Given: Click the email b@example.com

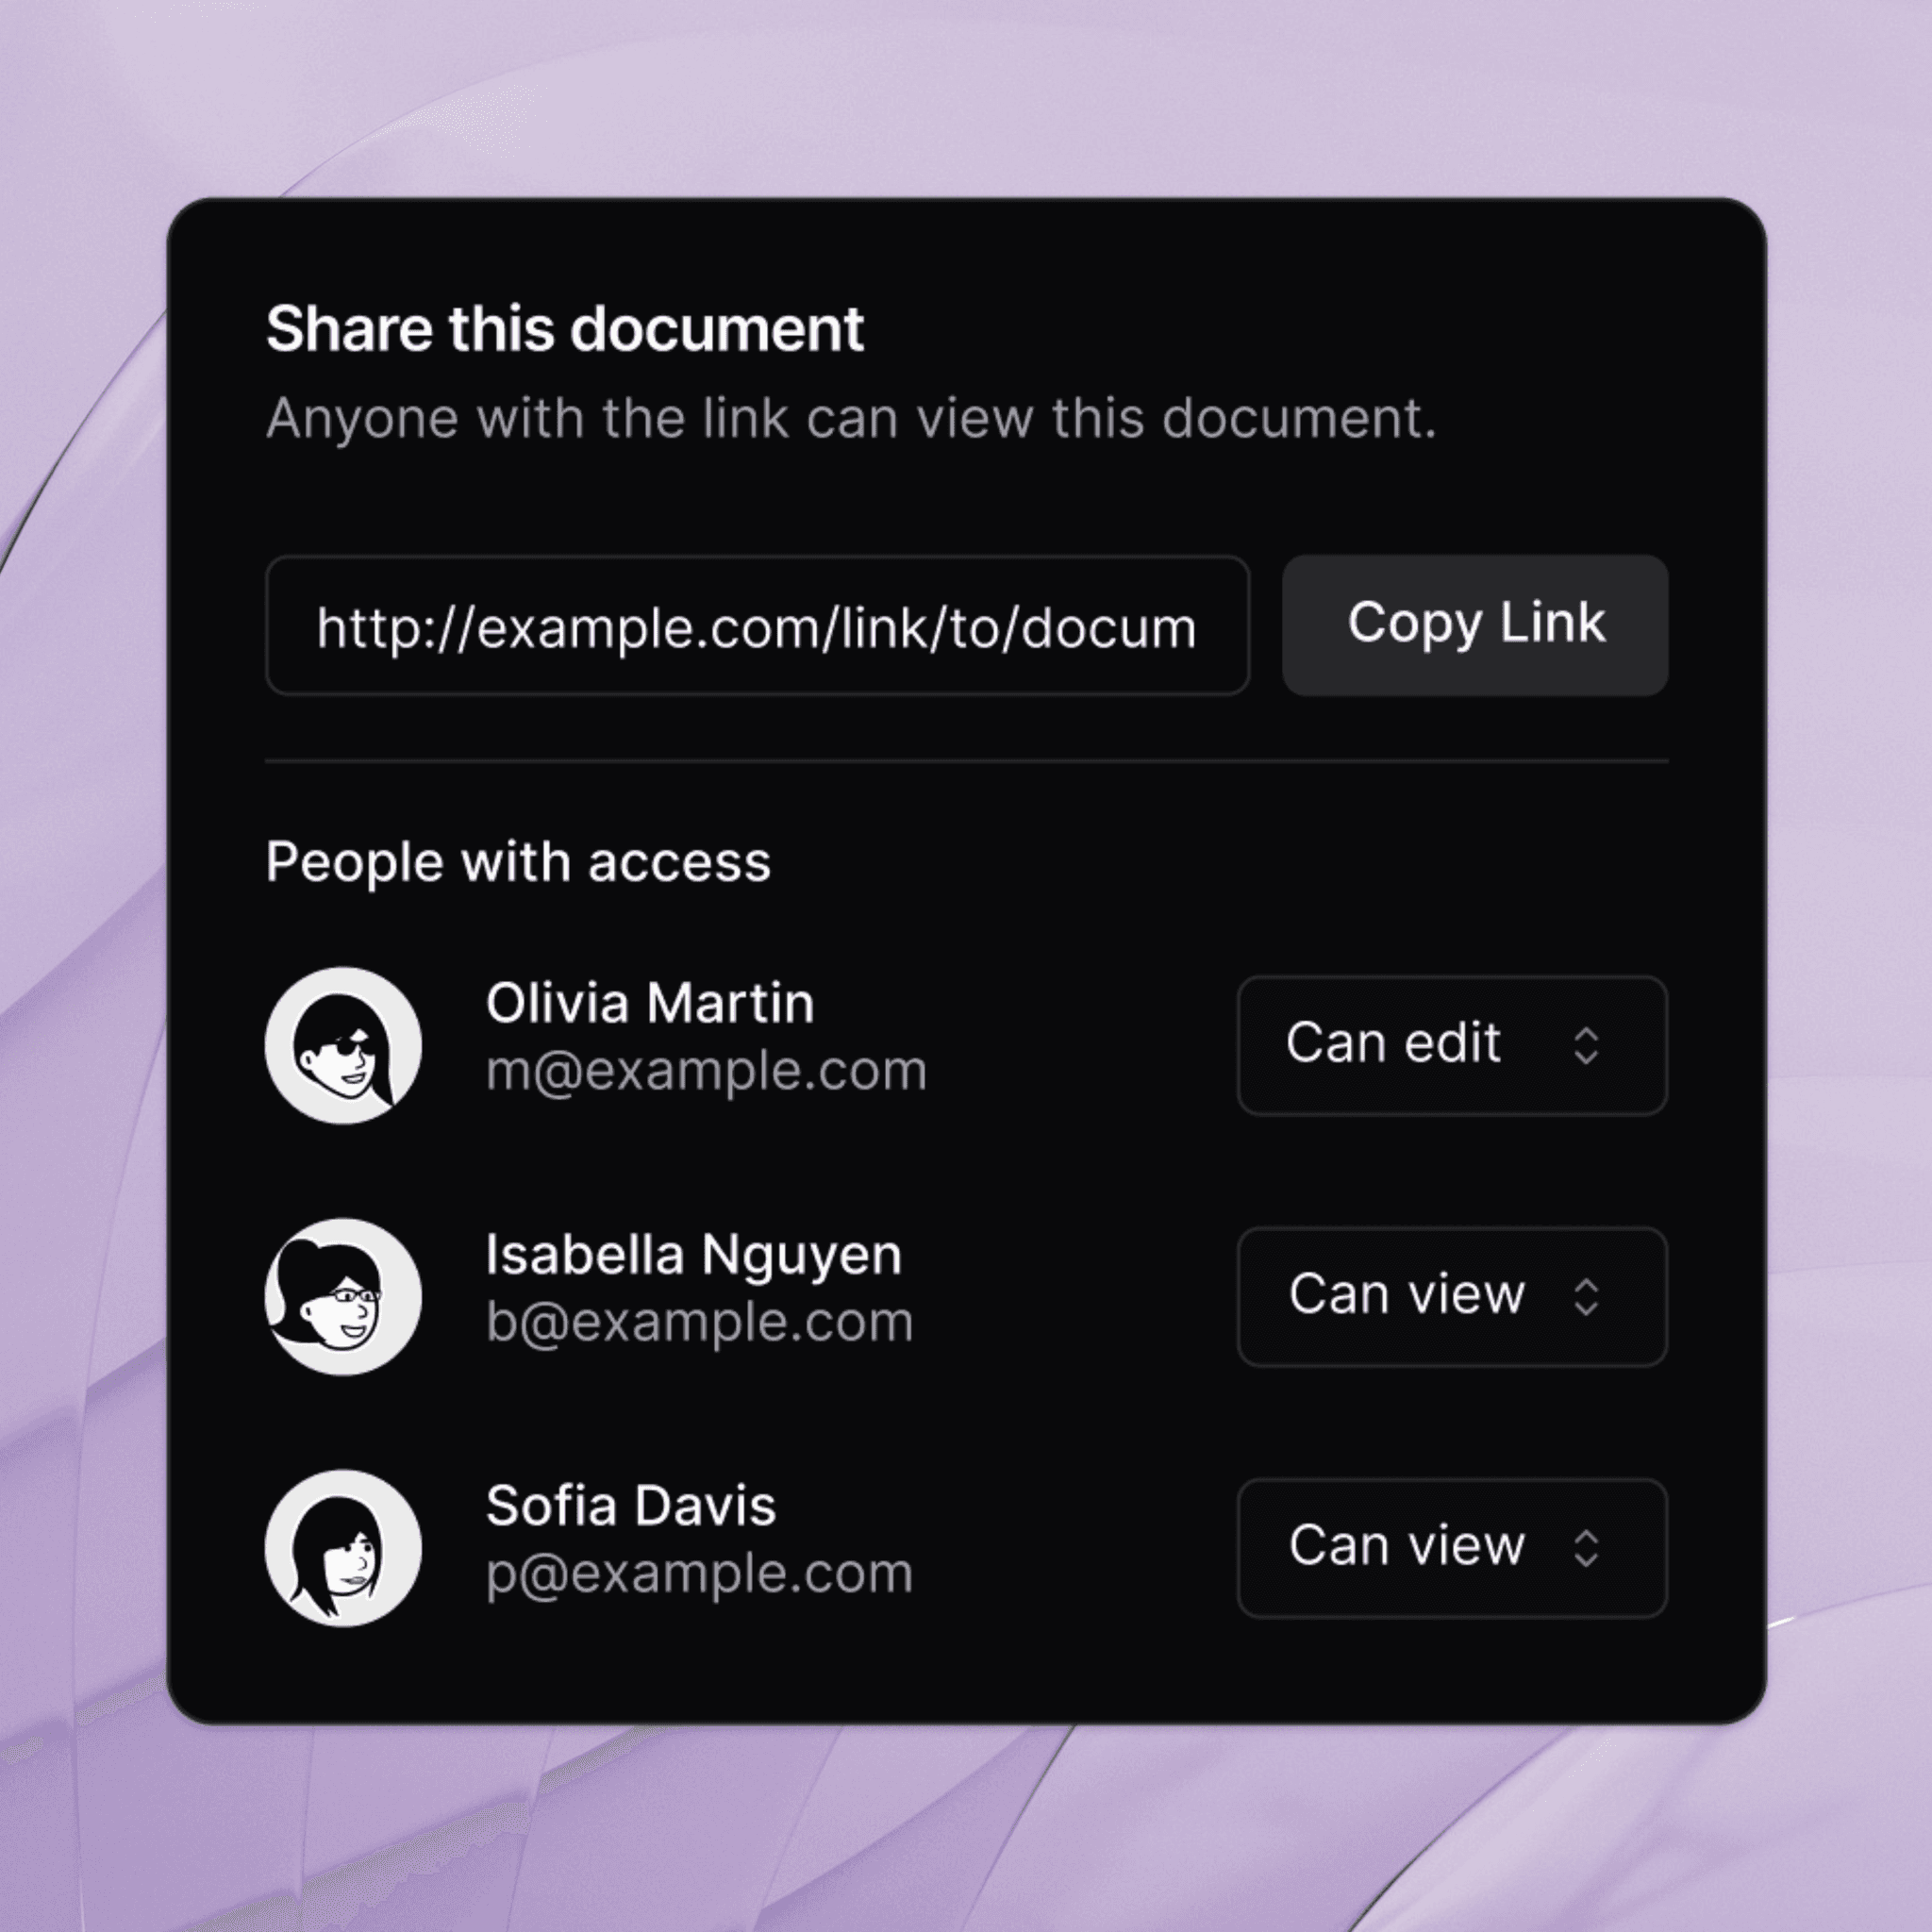Looking at the screenshot, I should click(x=700, y=1322).
